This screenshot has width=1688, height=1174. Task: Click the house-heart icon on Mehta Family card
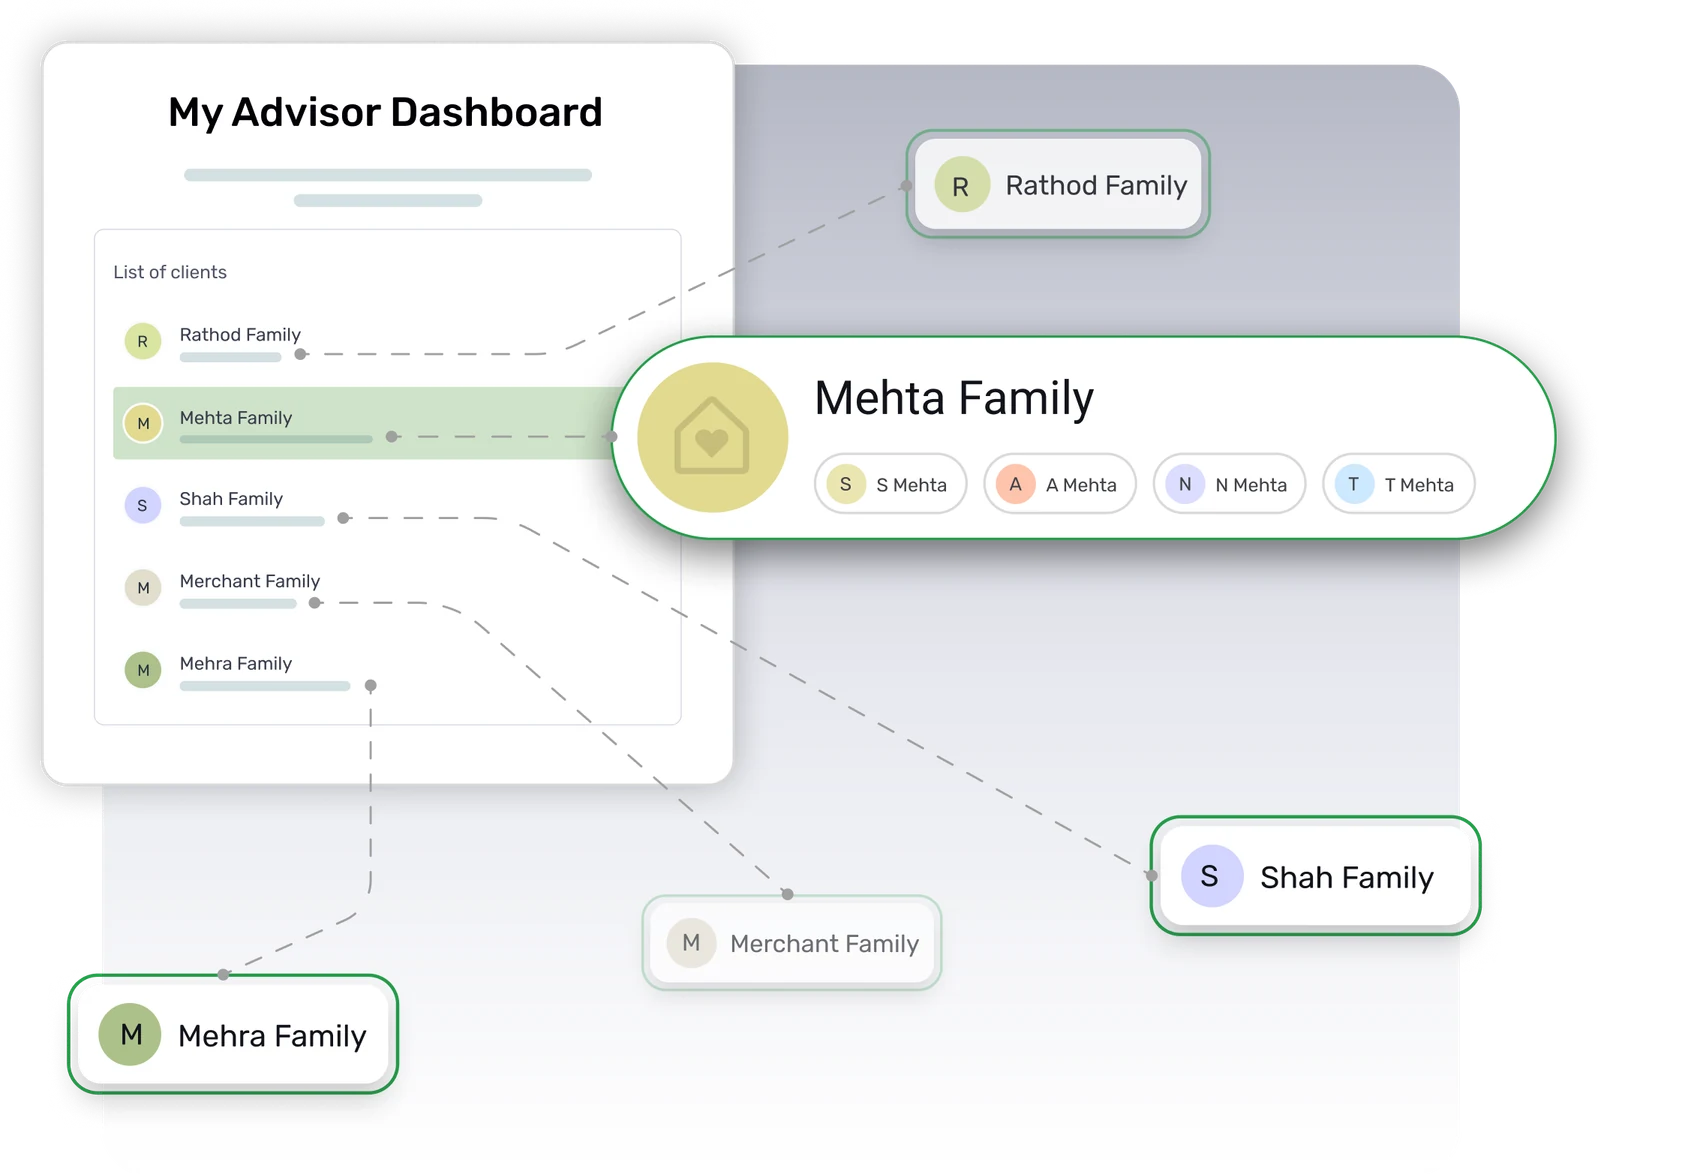(712, 437)
